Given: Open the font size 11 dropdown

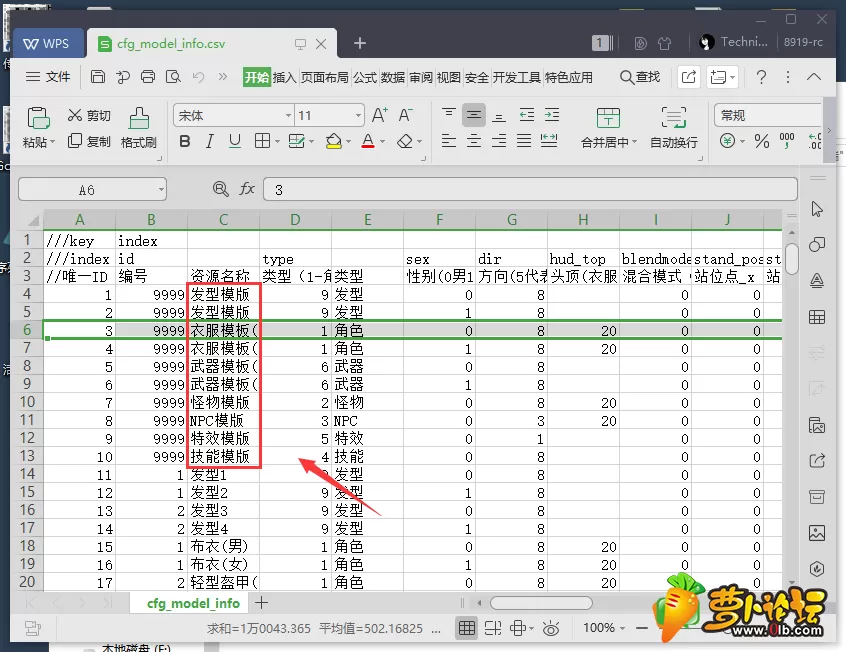Looking at the screenshot, I should [x=358, y=116].
